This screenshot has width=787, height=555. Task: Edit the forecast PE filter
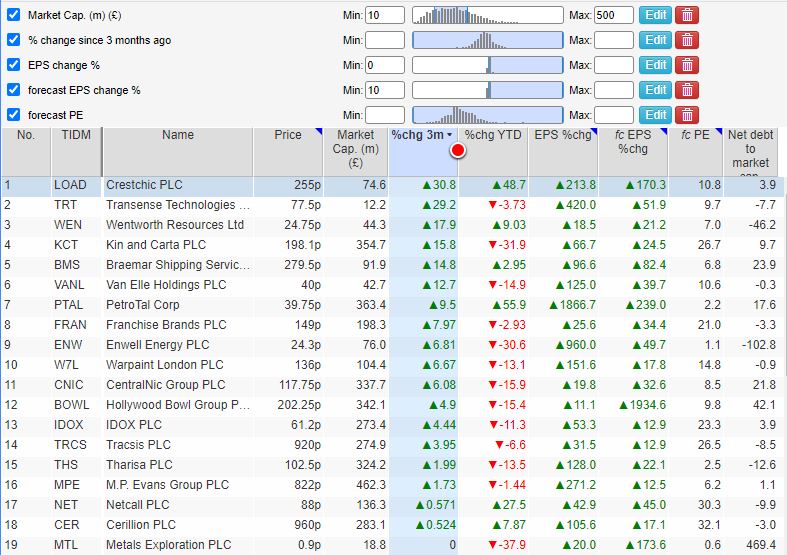coord(655,115)
